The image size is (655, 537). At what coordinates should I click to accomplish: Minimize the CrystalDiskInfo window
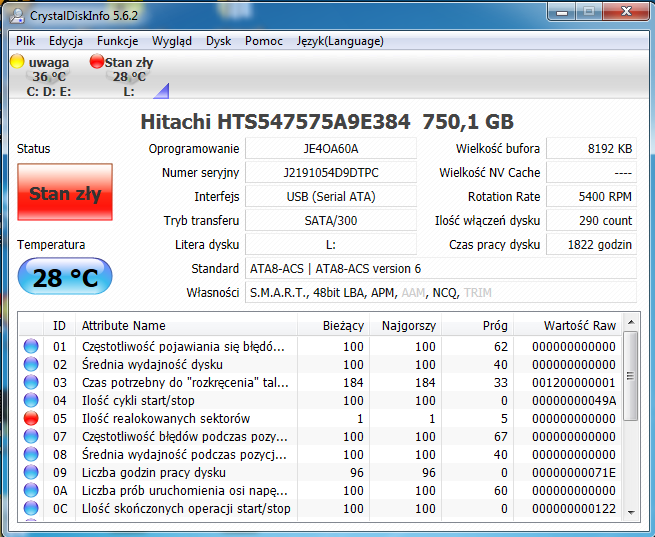(x=562, y=12)
